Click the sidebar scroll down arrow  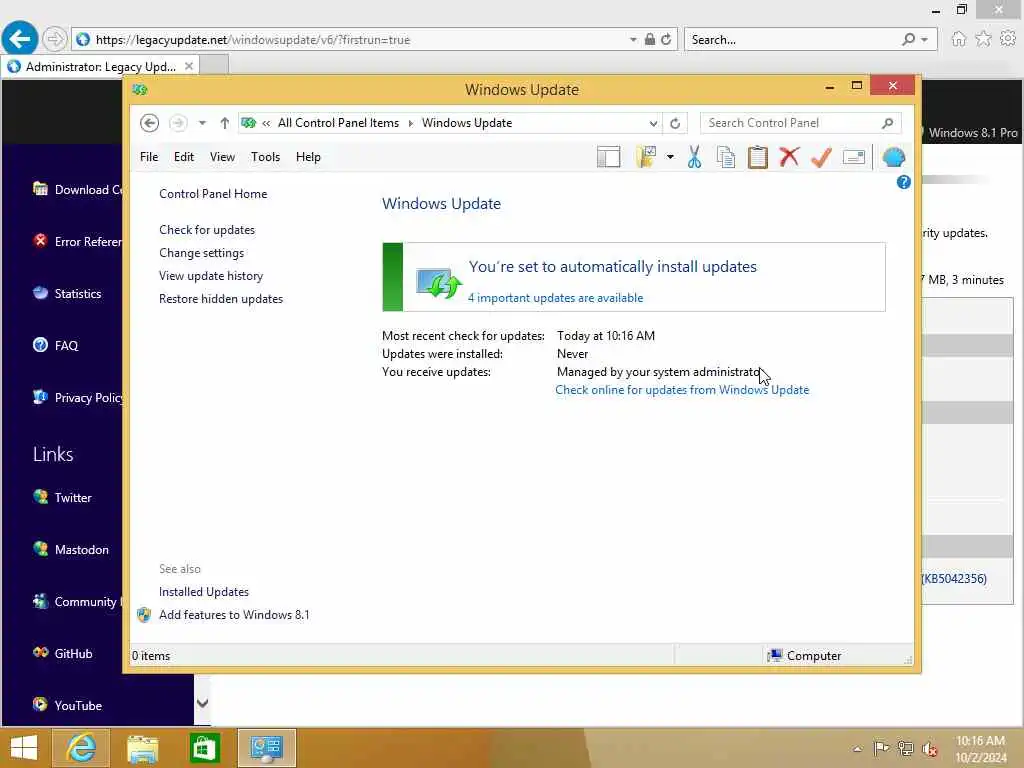click(202, 703)
